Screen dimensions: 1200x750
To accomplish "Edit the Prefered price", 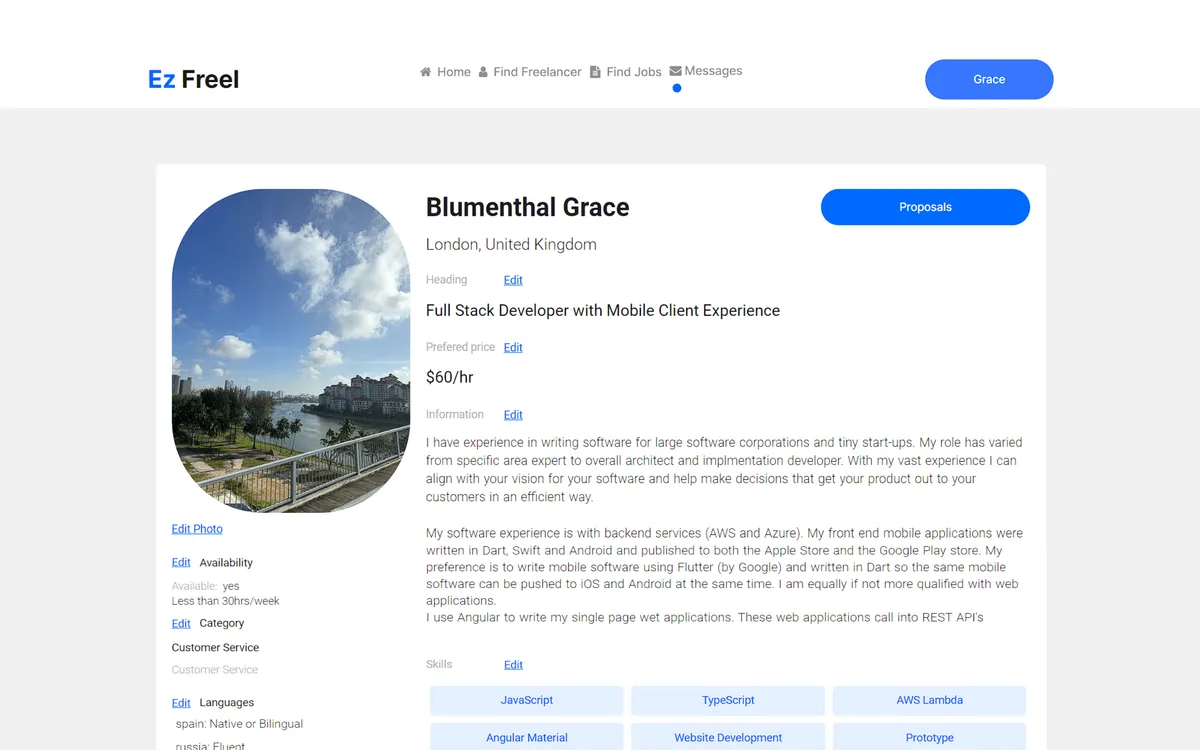I will [x=513, y=347].
